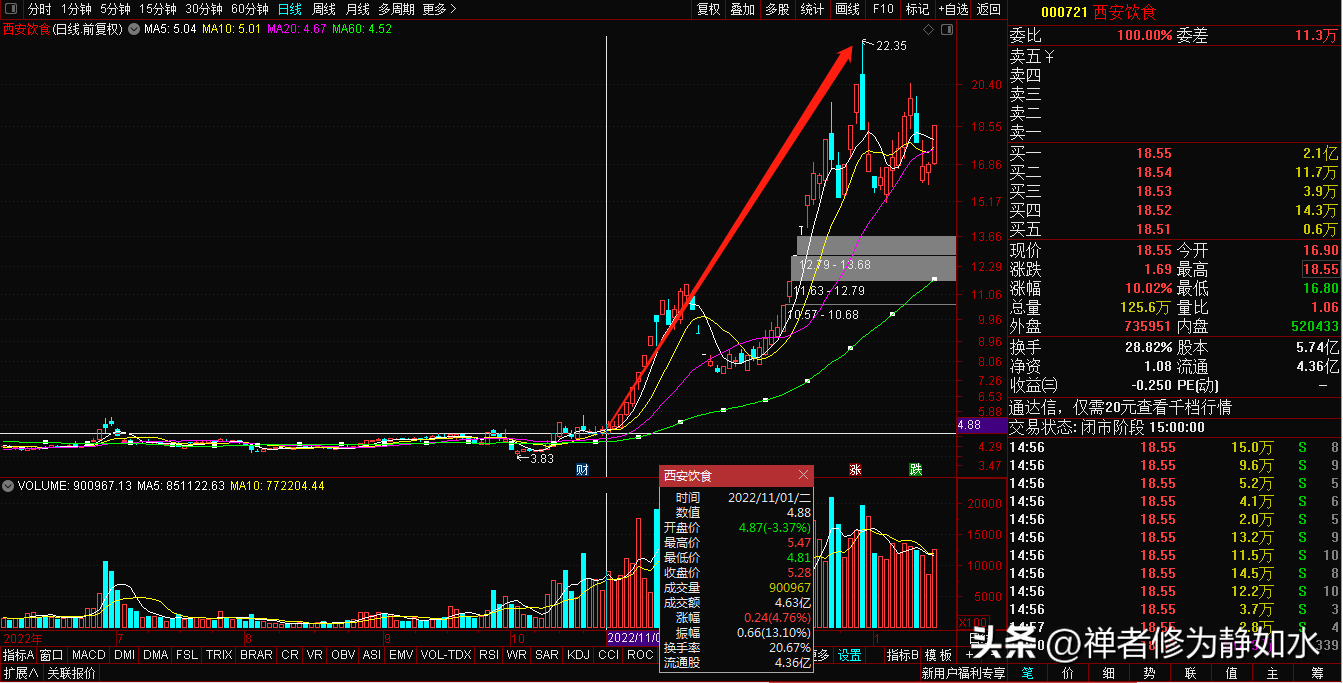Screen dimensions: 1343x683
Task: Select the OBV indicator tab
Action: click(x=343, y=655)
